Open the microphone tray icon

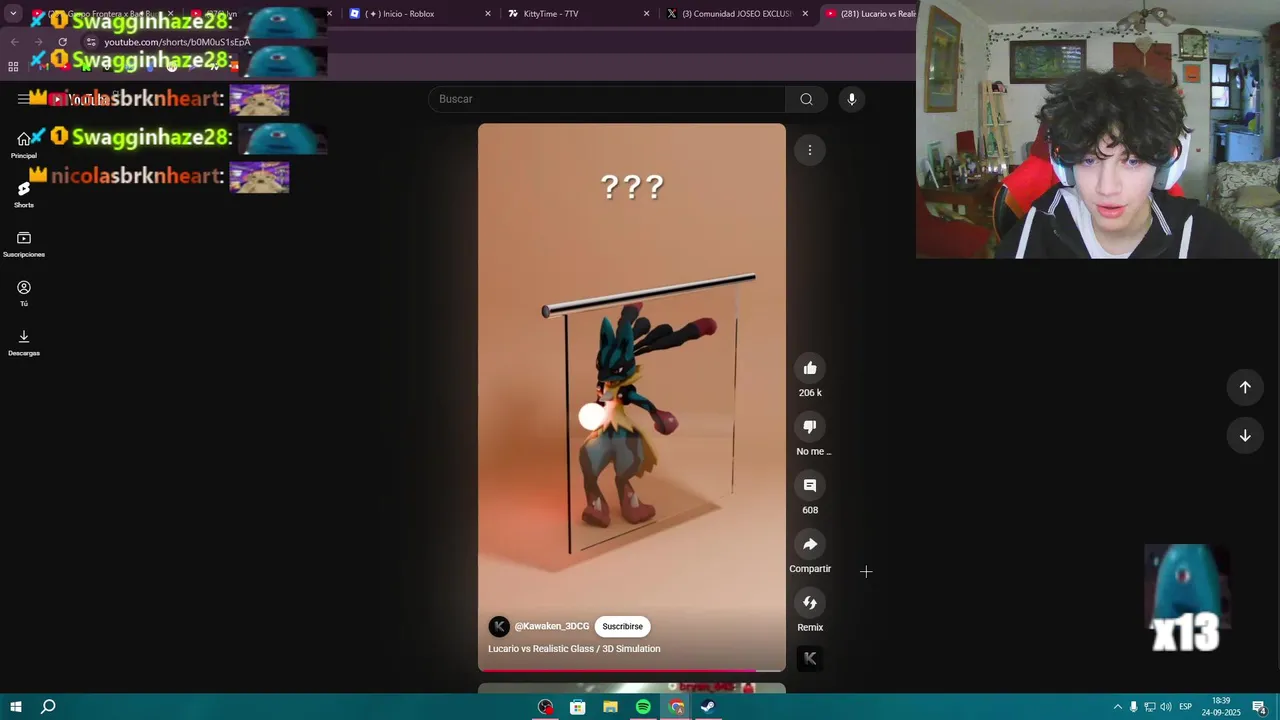pos(1133,707)
